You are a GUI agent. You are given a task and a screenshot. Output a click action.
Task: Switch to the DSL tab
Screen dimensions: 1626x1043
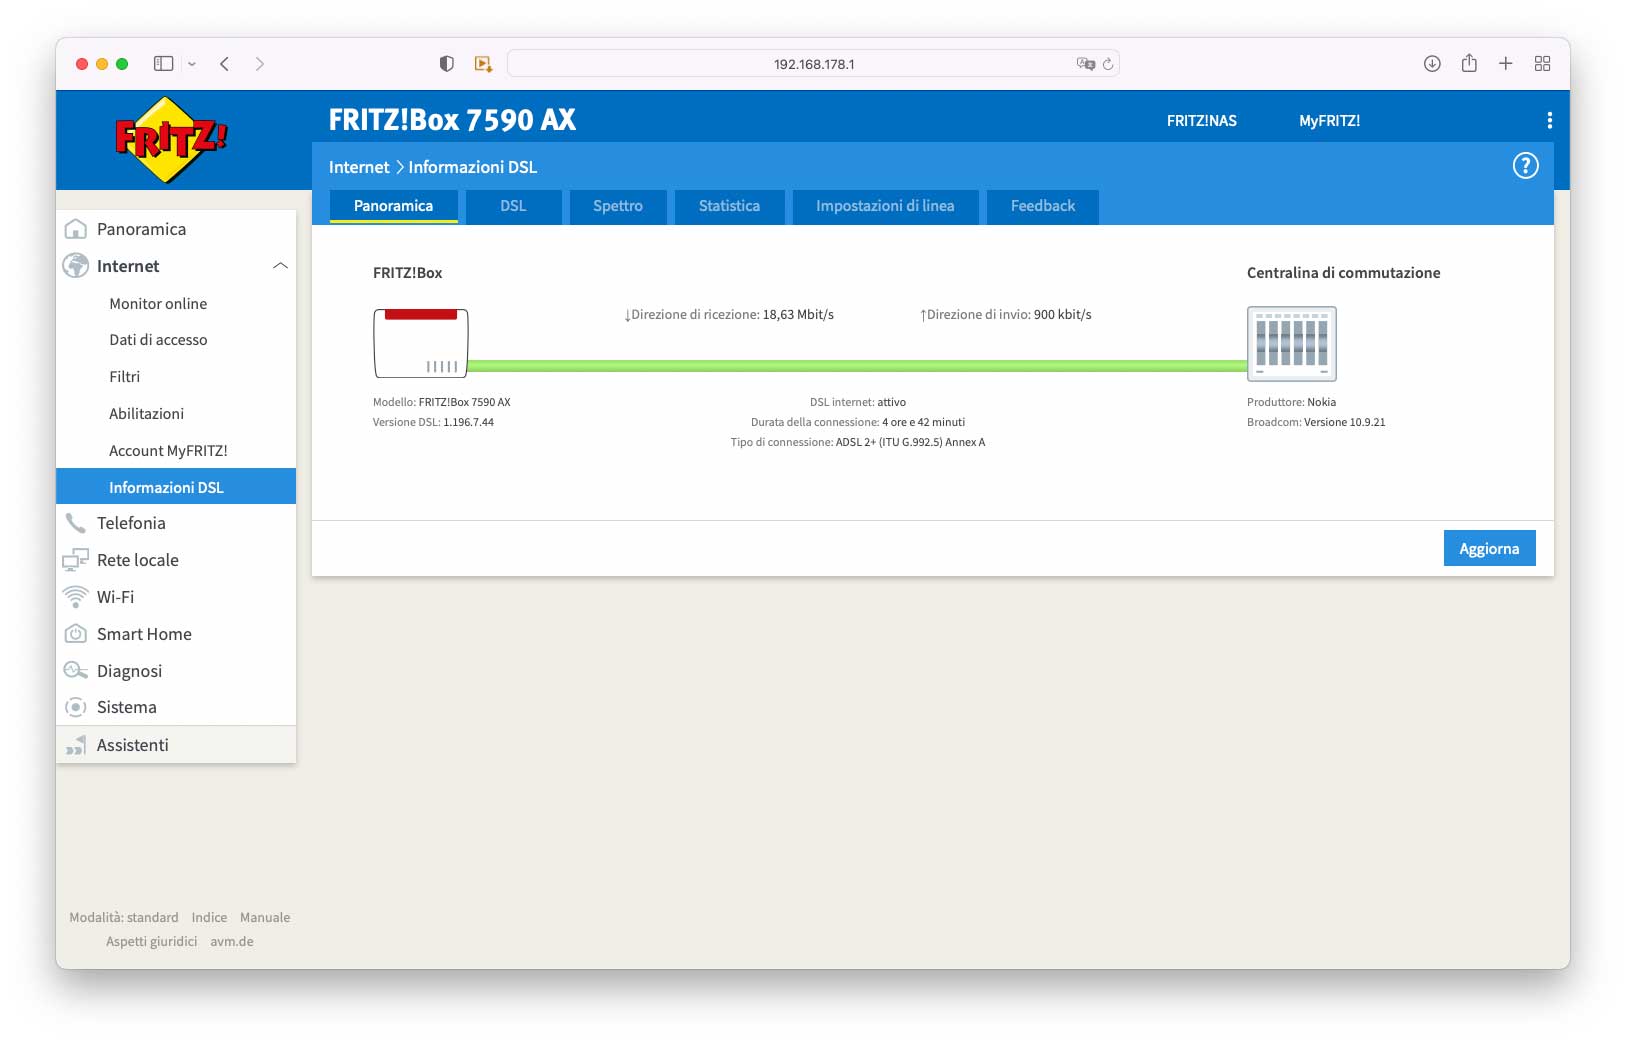click(x=513, y=206)
